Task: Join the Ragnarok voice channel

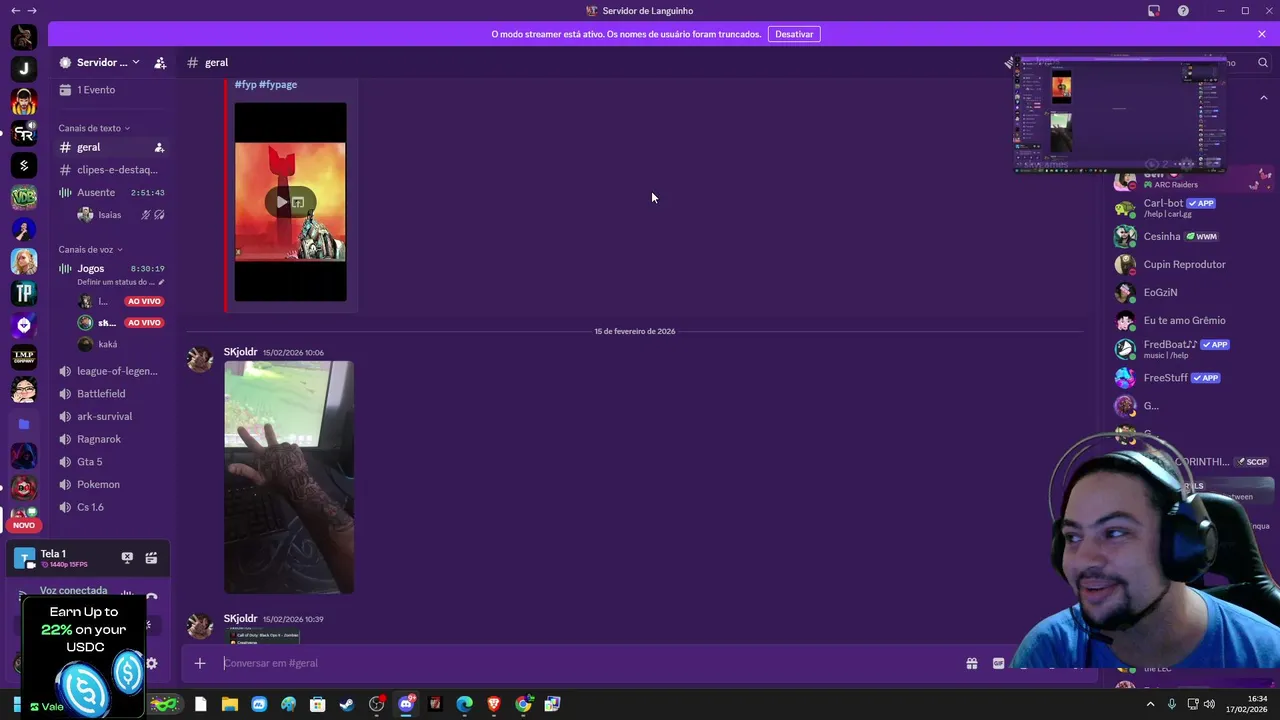Action: pyautogui.click(x=110, y=439)
